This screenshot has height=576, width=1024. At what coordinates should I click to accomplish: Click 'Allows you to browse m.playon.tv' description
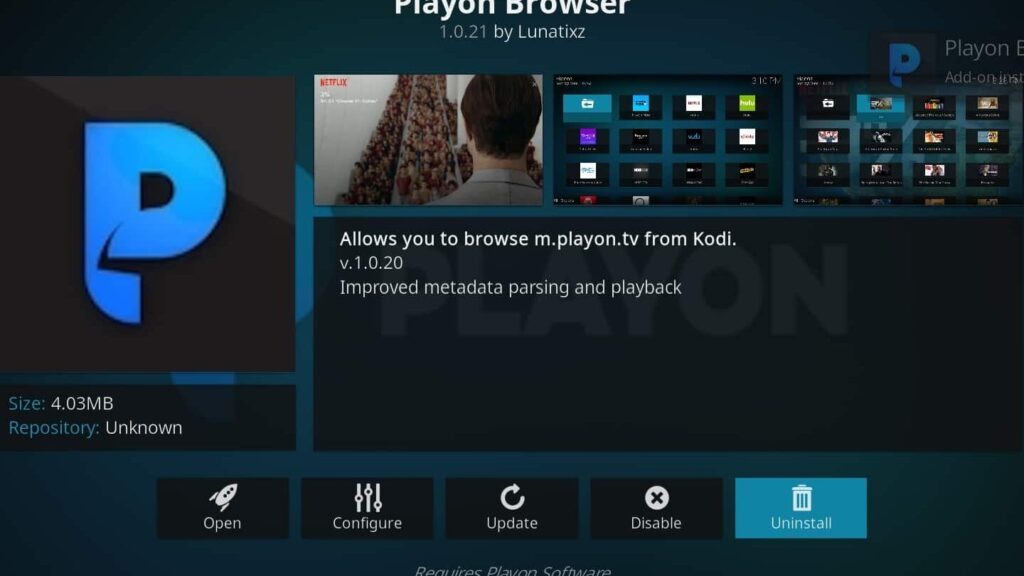coord(537,239)
